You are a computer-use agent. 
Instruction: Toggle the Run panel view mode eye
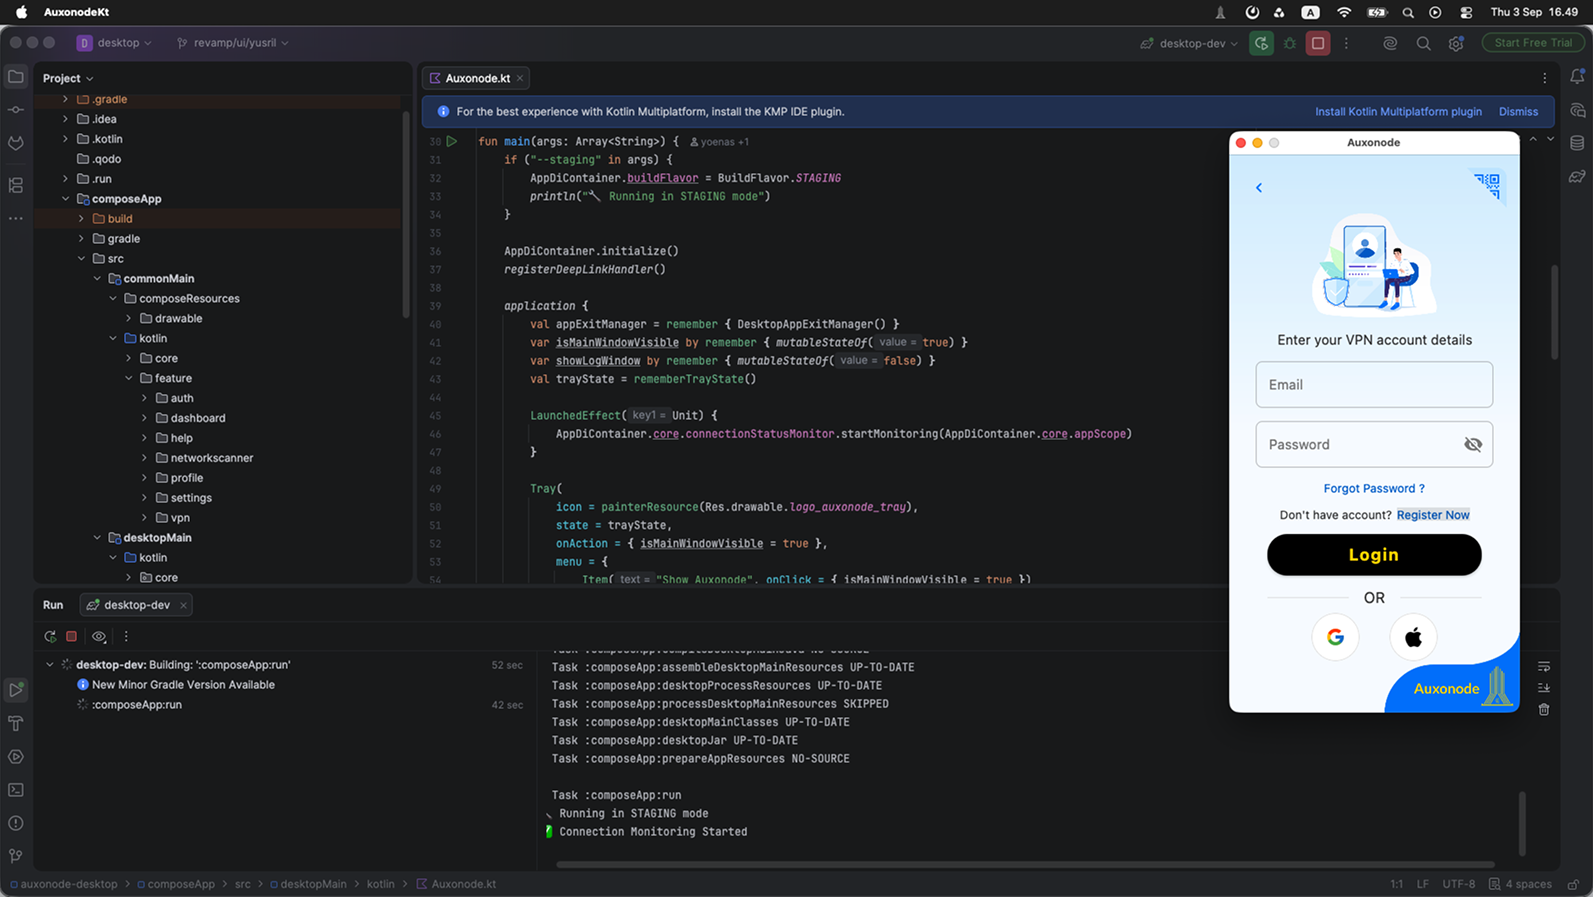point(98,636)
